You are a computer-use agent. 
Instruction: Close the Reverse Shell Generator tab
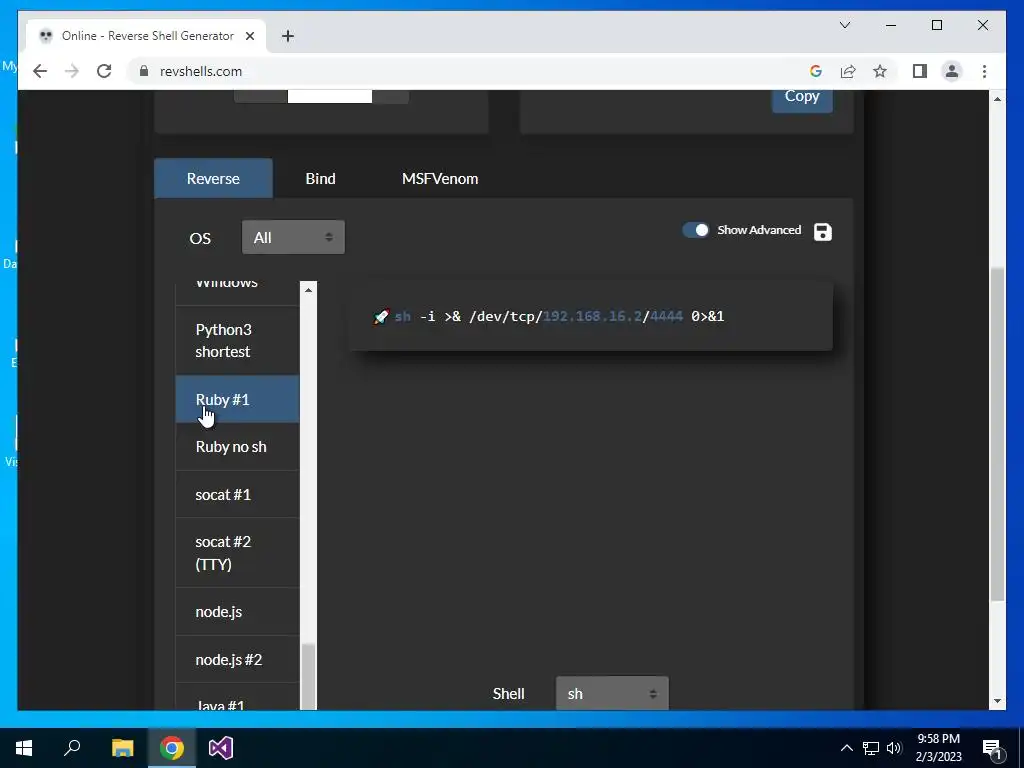[x=249, y=36]
